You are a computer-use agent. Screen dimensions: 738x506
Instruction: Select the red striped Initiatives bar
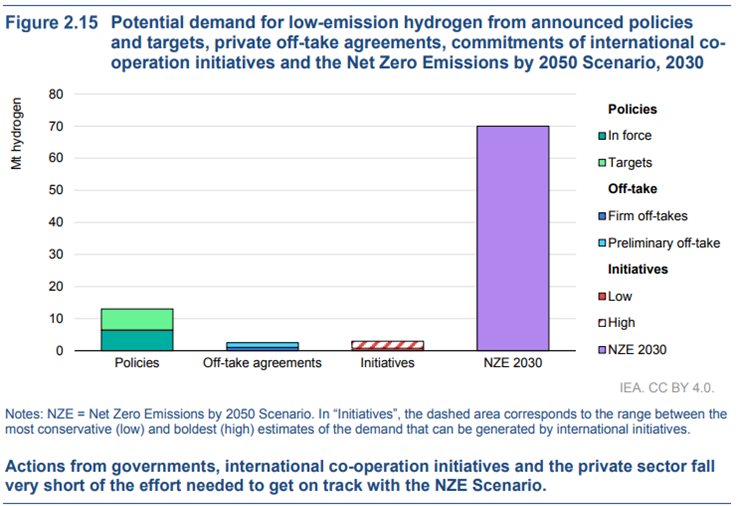[x=387, y=345]
